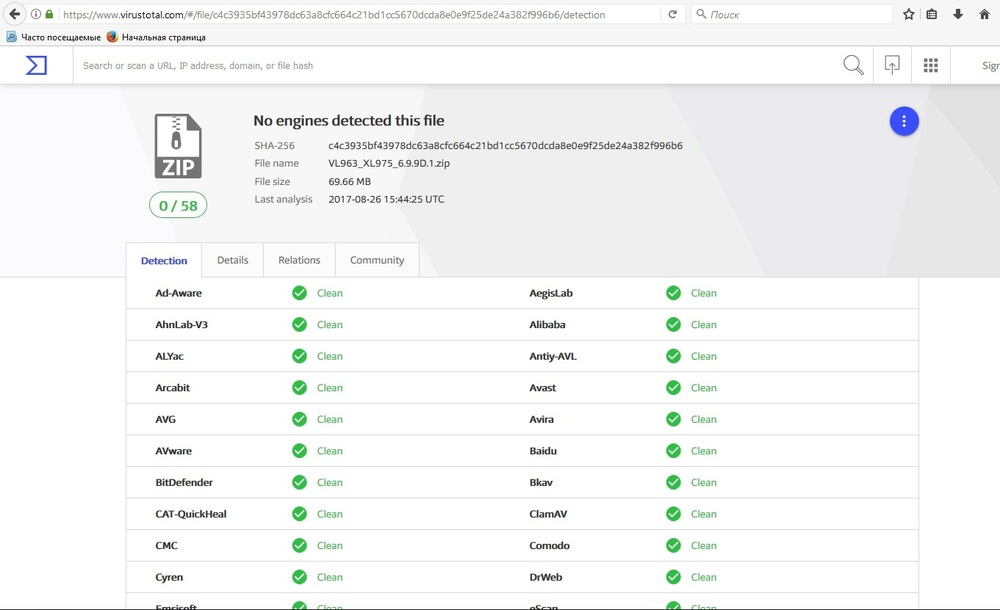Open the blue three-dots actions button
This screenshot has width=1000, height=610.
coord(904,121)
